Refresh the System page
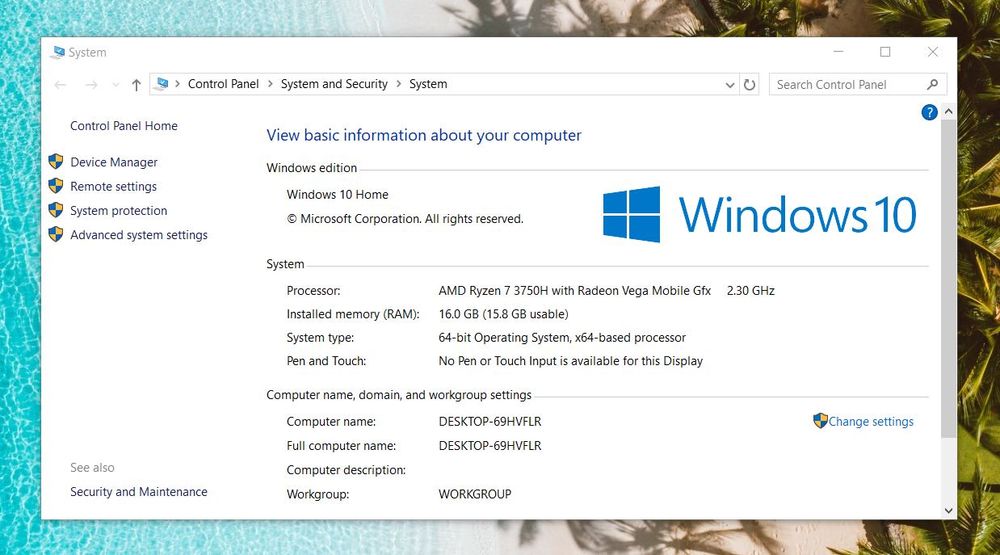Image resolution: width=1000 pixels, height=555 pixels. (749, 85)
